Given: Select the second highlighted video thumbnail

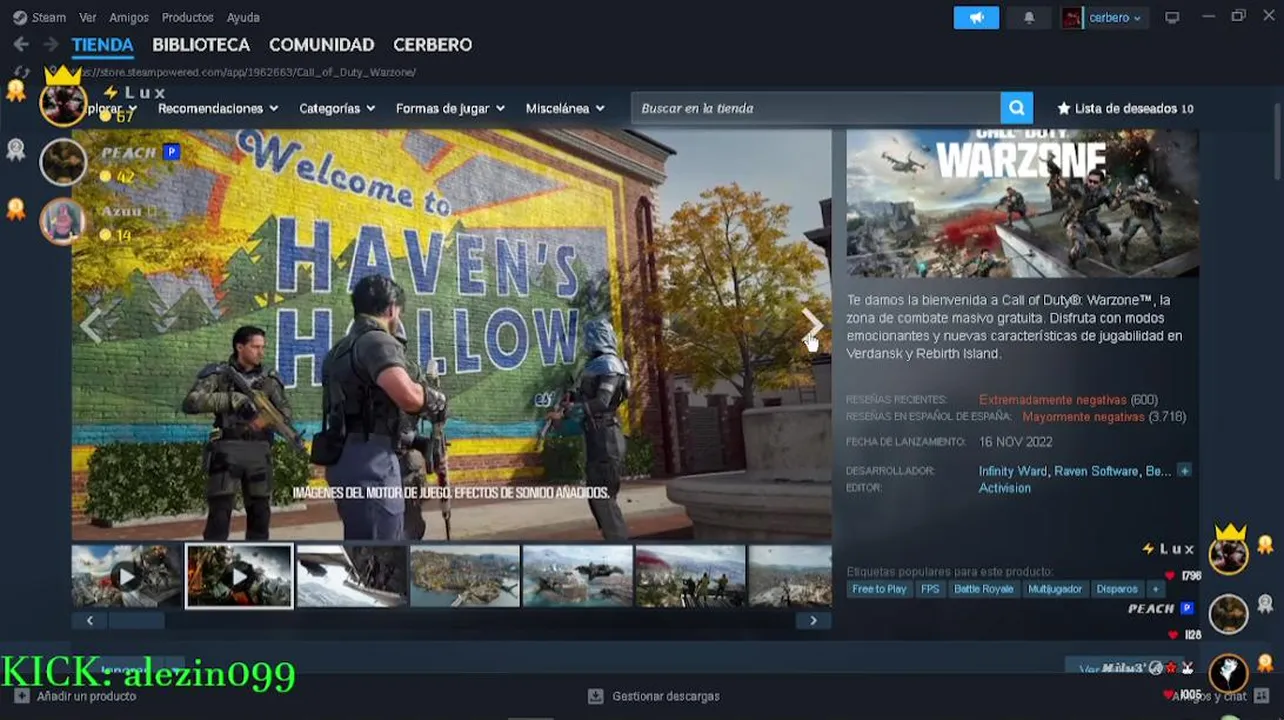Looking at the screenshot, I should pos(239,576).
